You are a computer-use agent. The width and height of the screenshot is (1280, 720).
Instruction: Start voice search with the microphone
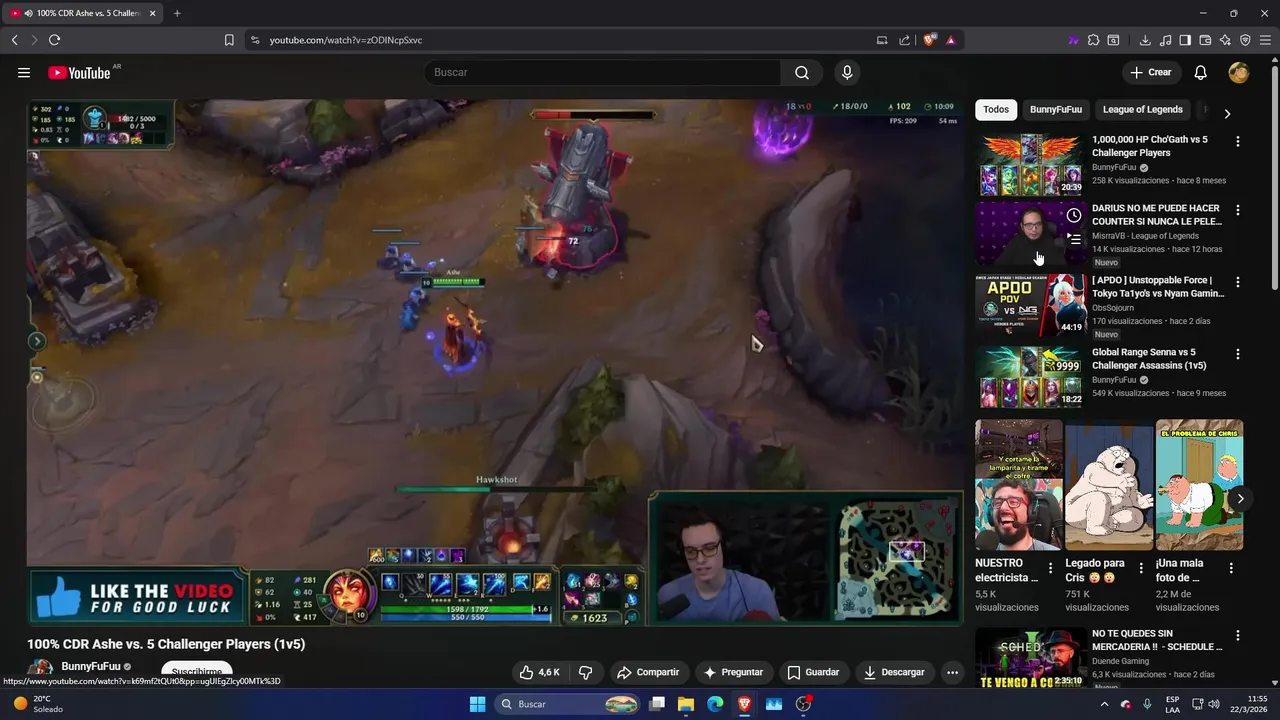tap(847, 72)
